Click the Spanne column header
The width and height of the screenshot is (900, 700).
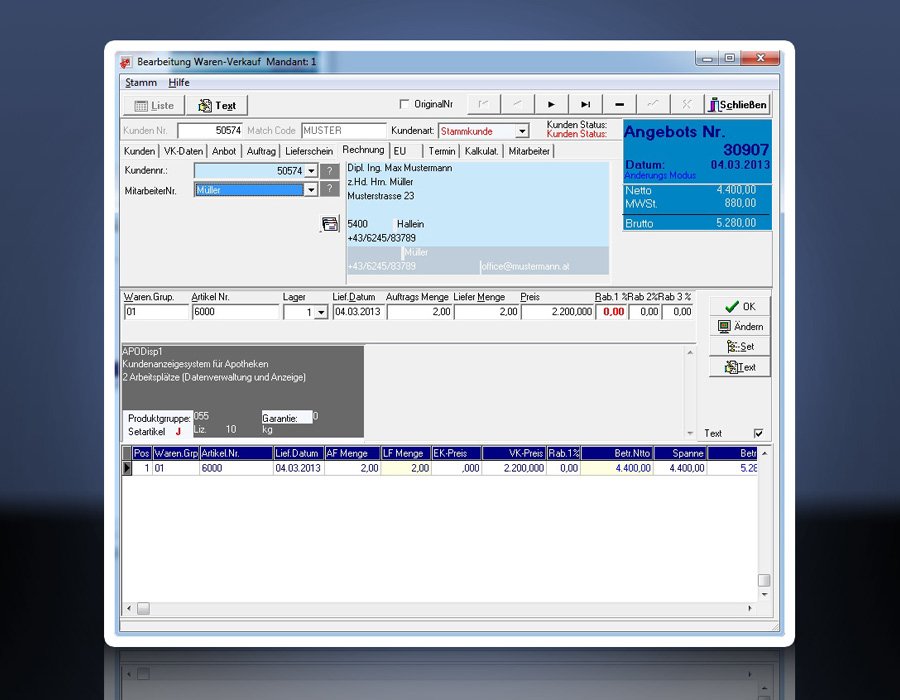tap(680, 453)
